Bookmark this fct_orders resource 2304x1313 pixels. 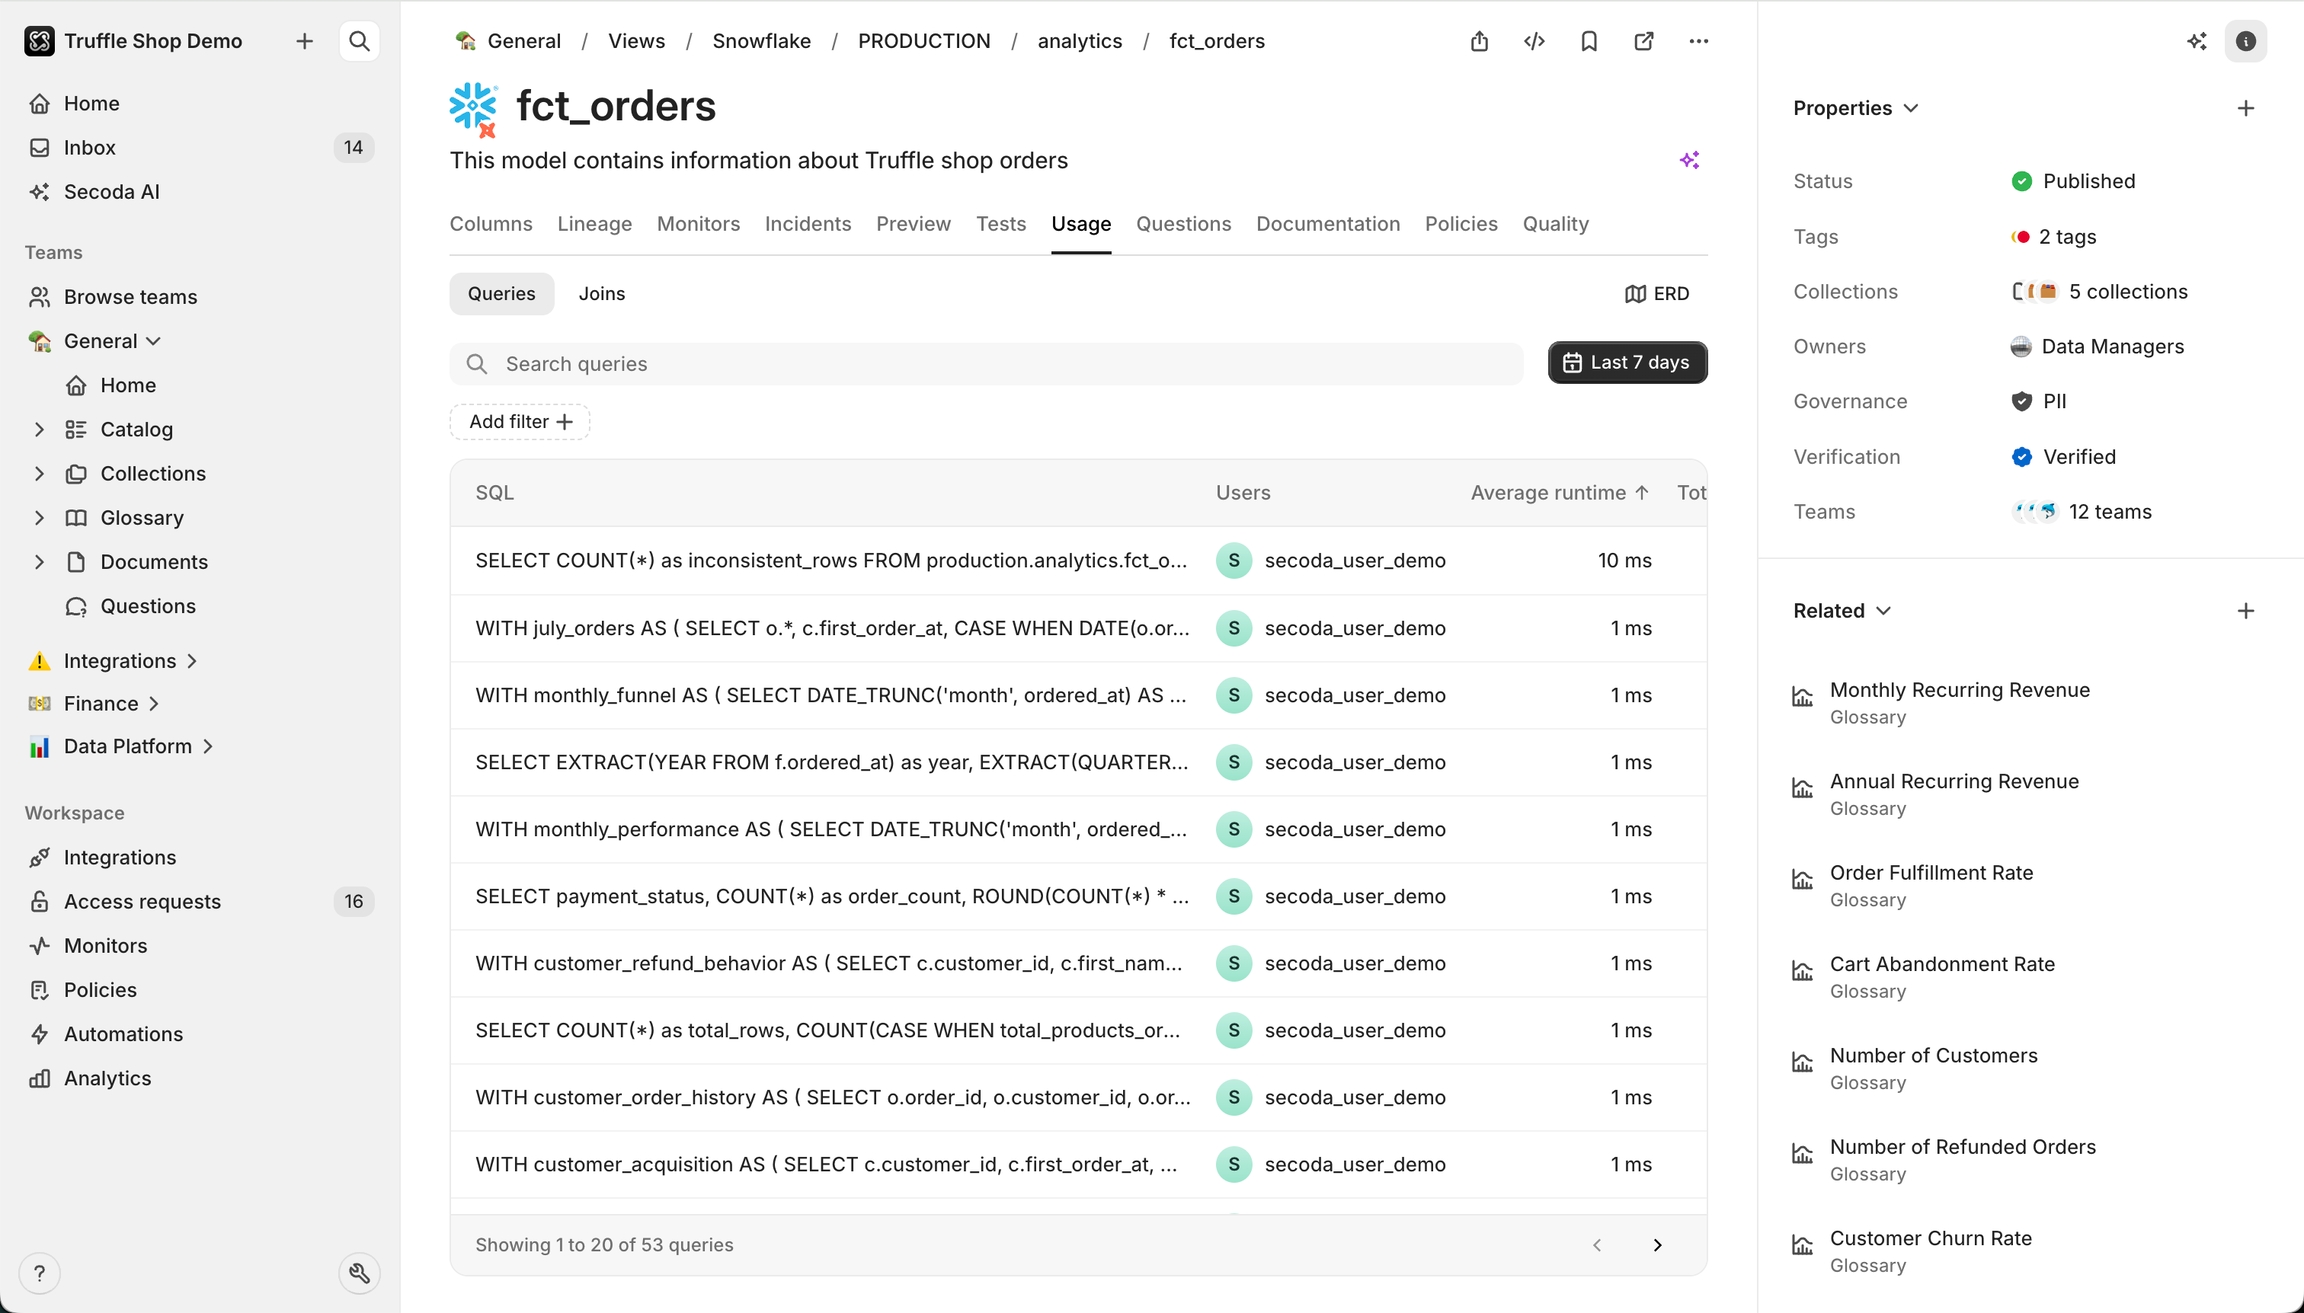tap(1589, 41)
